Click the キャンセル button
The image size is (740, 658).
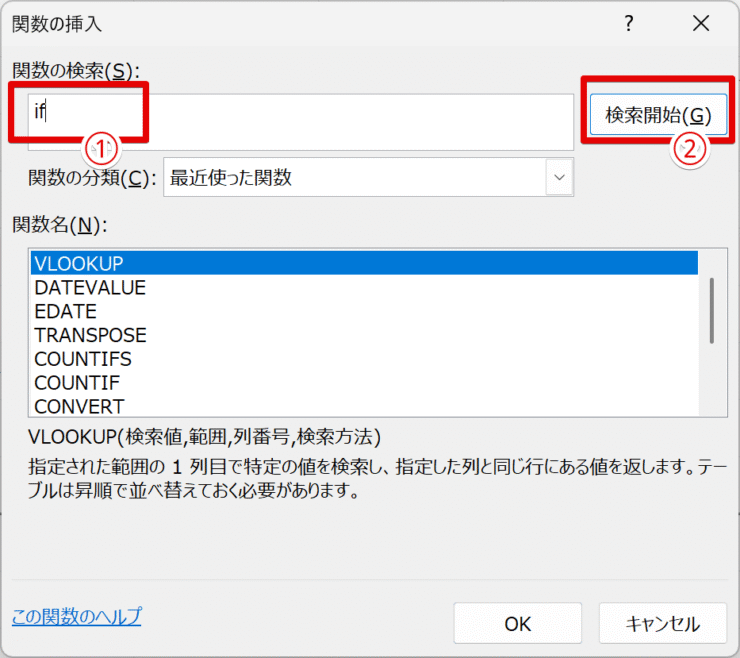point(663,623)
